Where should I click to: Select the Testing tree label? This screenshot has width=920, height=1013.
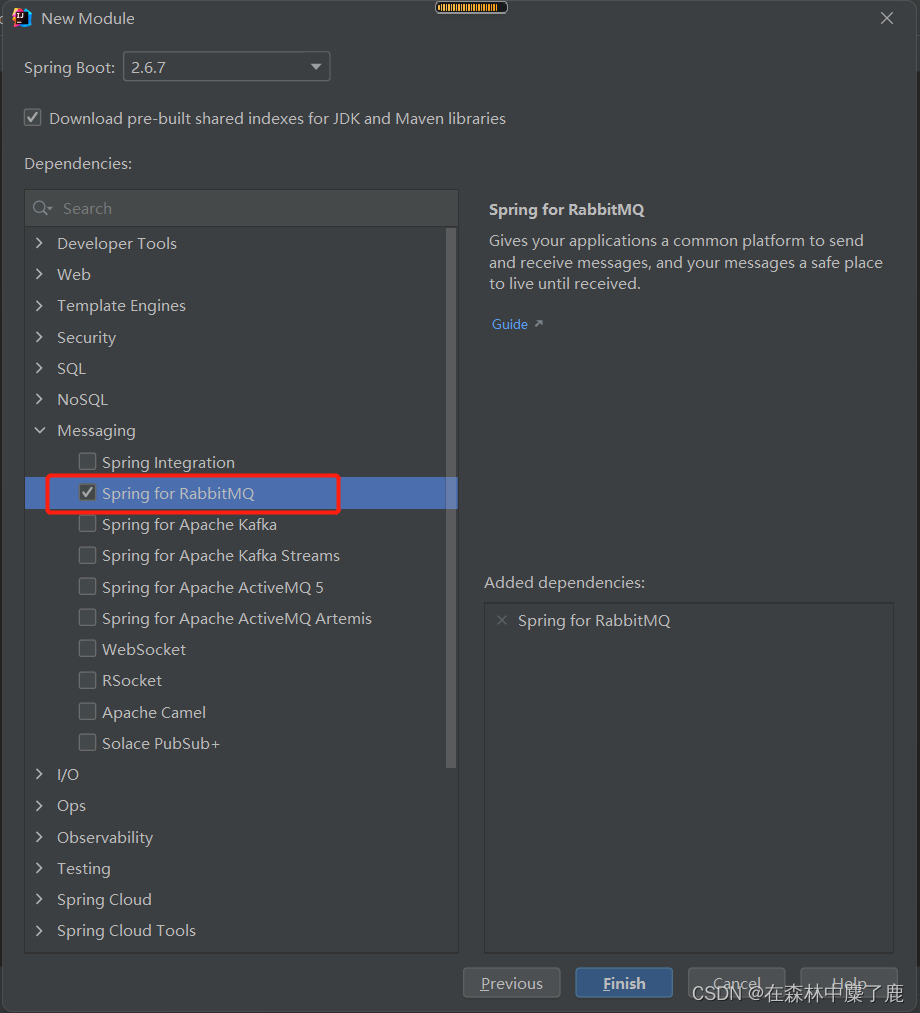(84, 868)
